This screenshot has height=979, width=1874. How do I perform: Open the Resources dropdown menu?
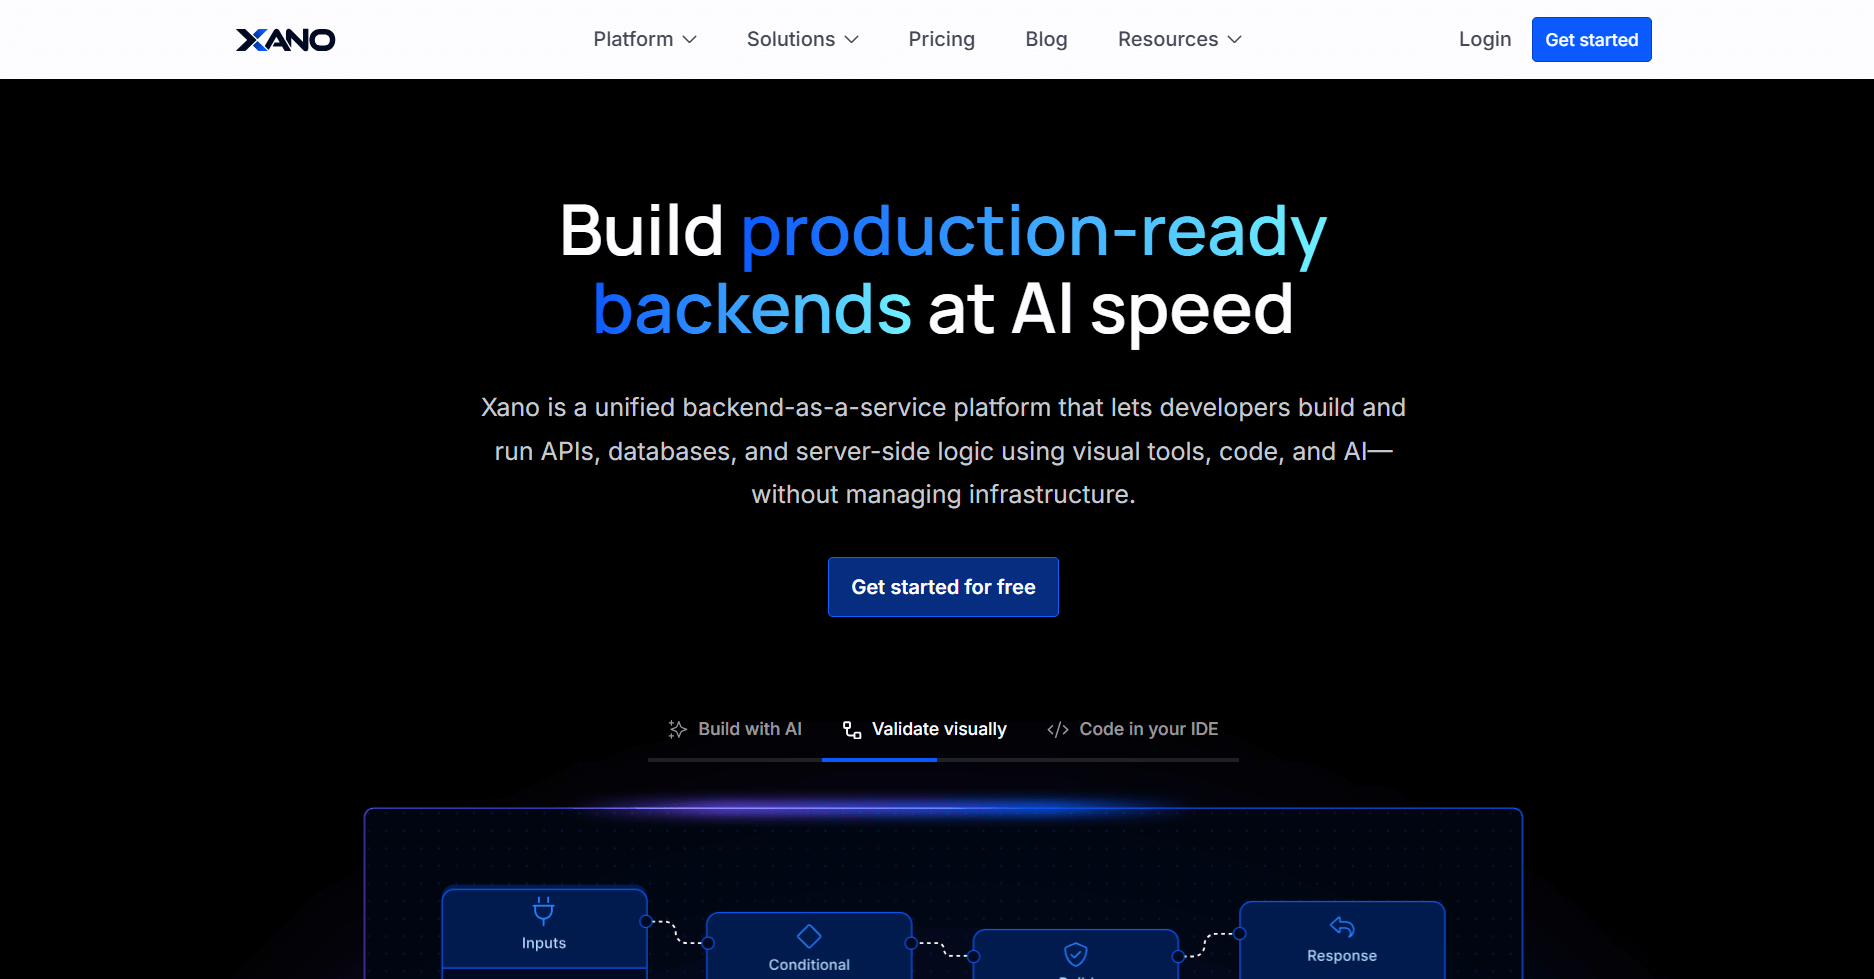1179,39
